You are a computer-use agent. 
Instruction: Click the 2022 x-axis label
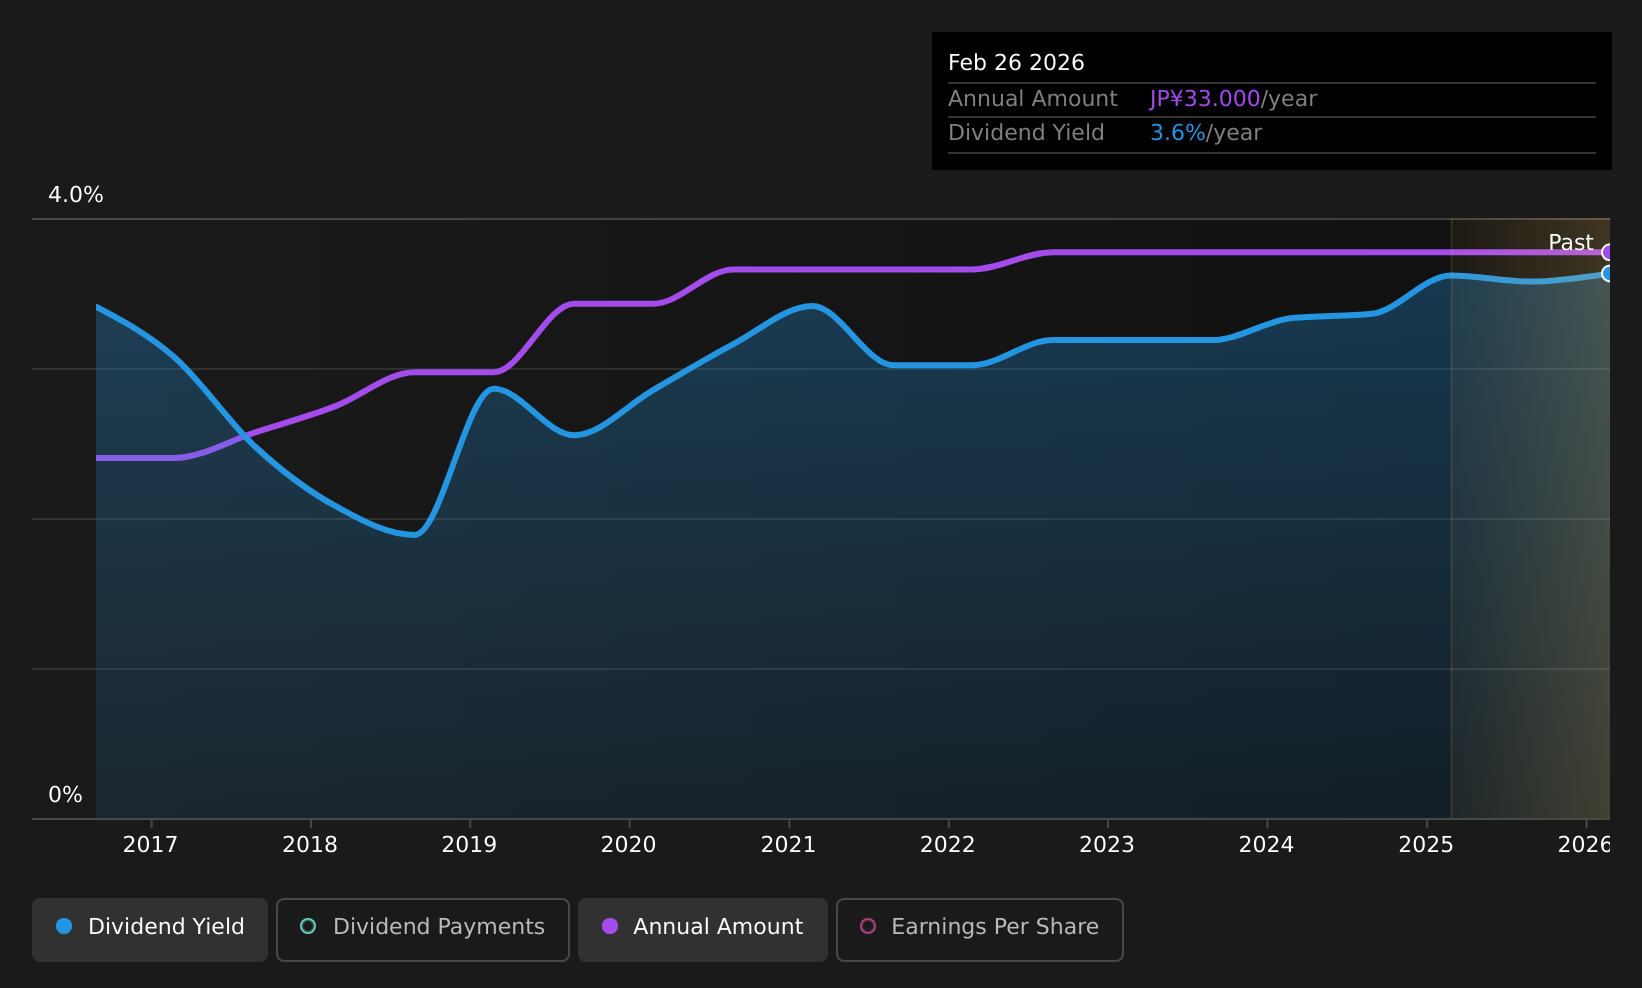[x=947, y=845]
